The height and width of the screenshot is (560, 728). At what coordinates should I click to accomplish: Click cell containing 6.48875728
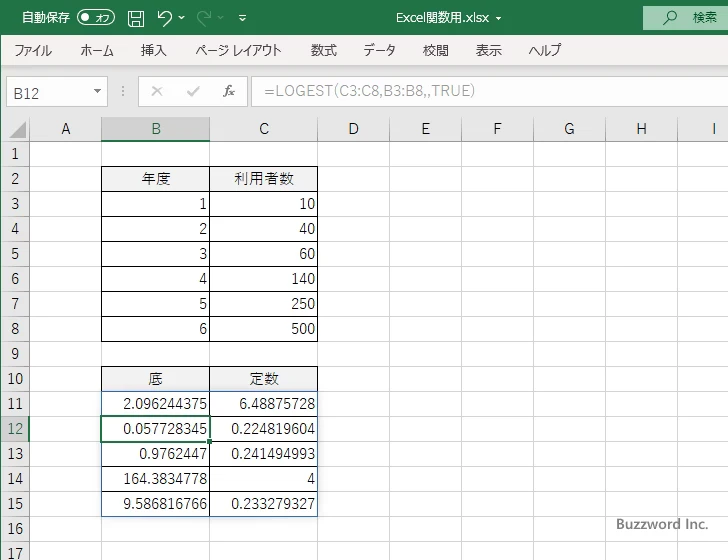pyautogui.click(x=264, y=404)
